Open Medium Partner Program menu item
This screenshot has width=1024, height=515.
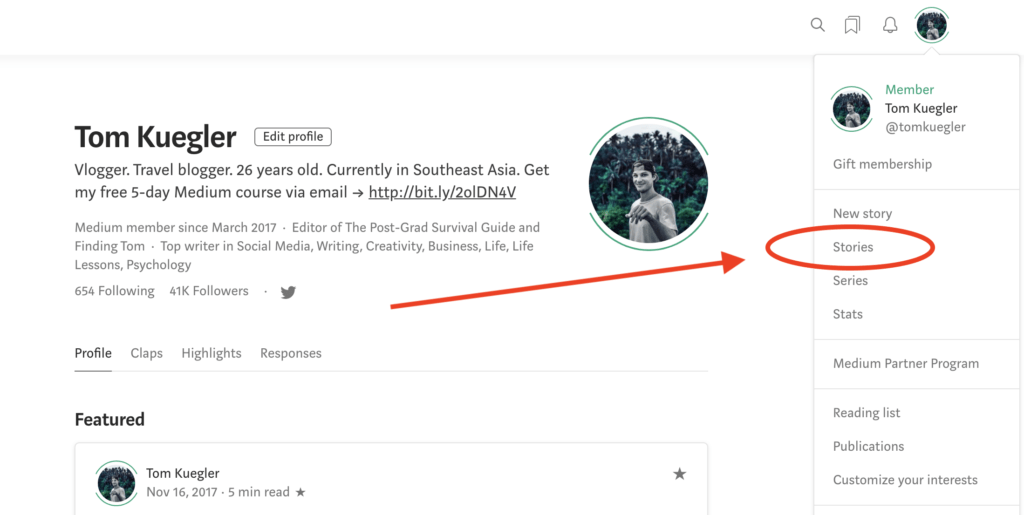[x=905, y=364]
